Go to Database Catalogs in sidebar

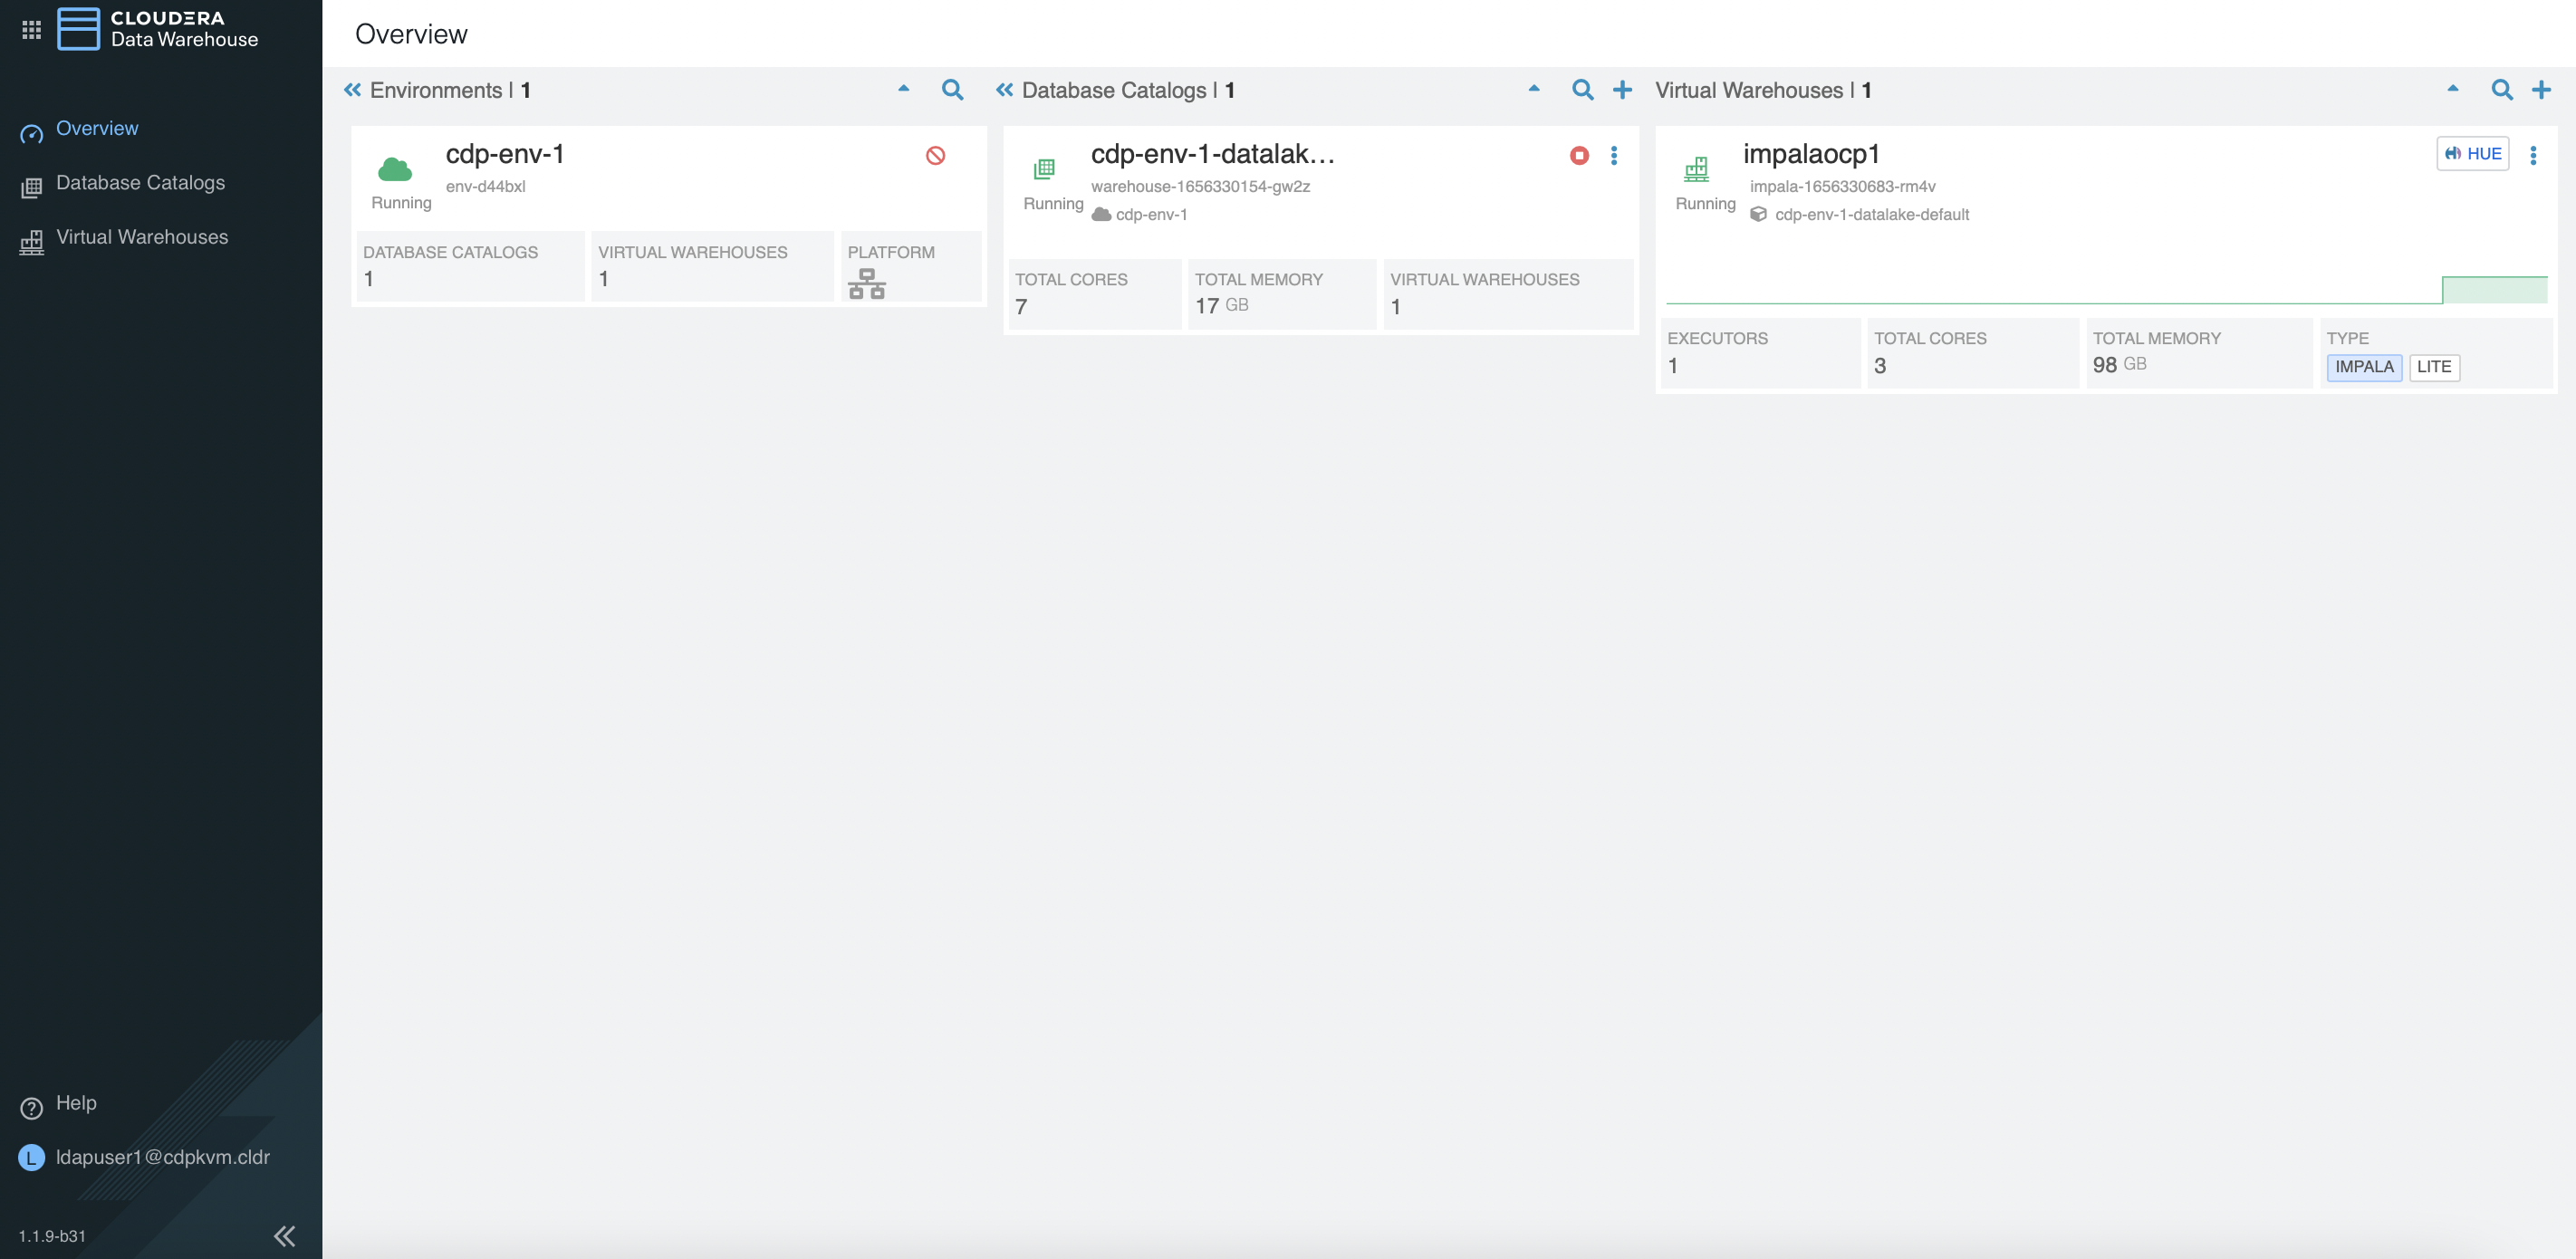tap(140, 183)
